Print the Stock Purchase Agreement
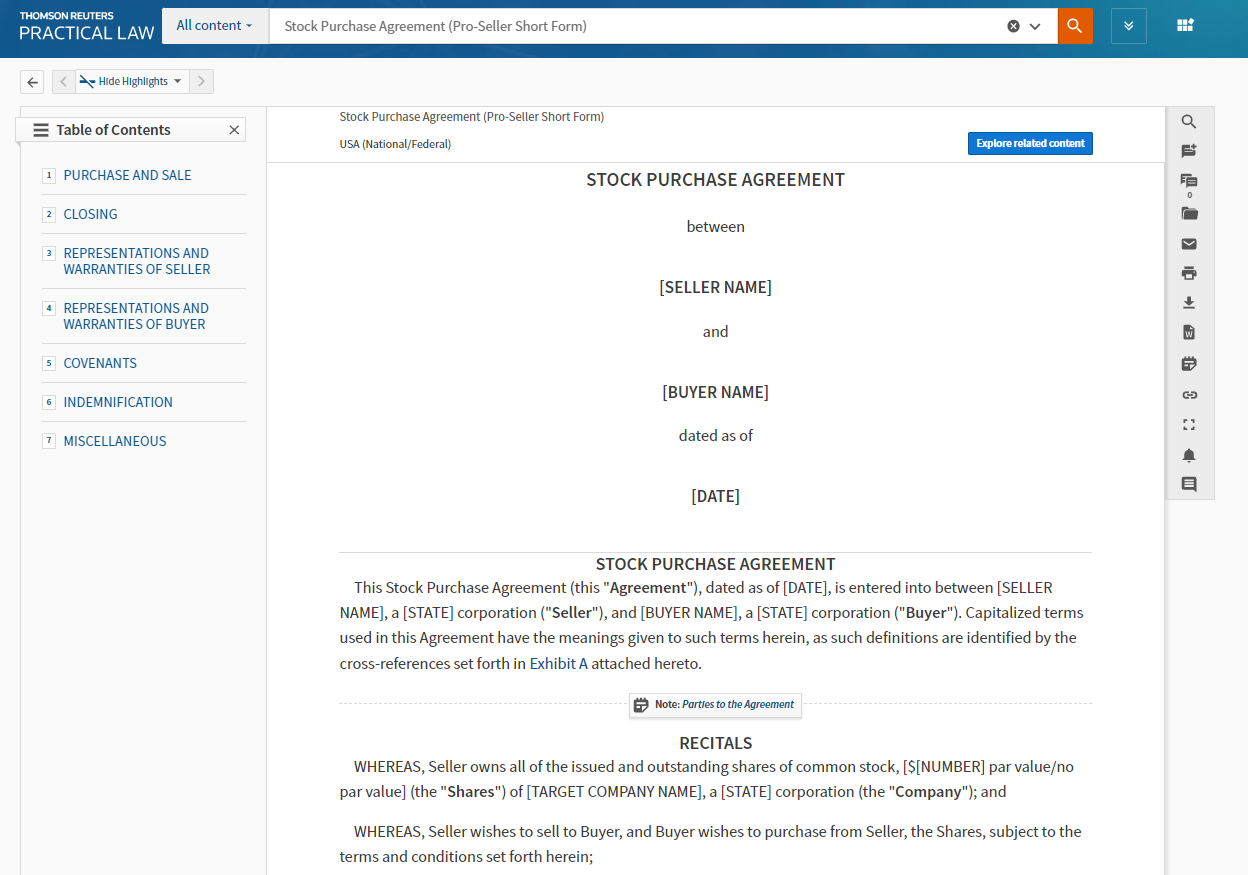Screen dimensions: 1248x875 [1189, 273]
